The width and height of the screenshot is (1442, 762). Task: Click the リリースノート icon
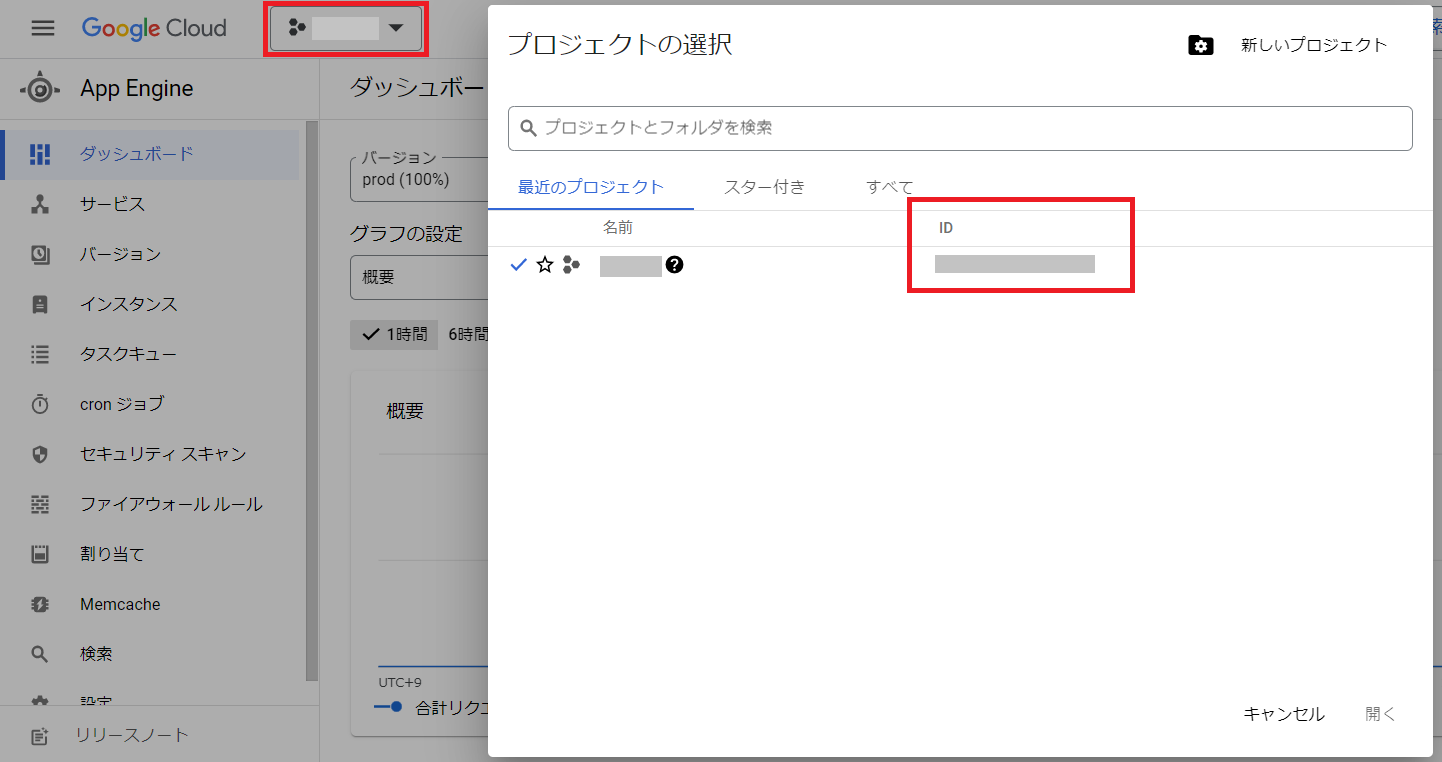coord(40,736)
